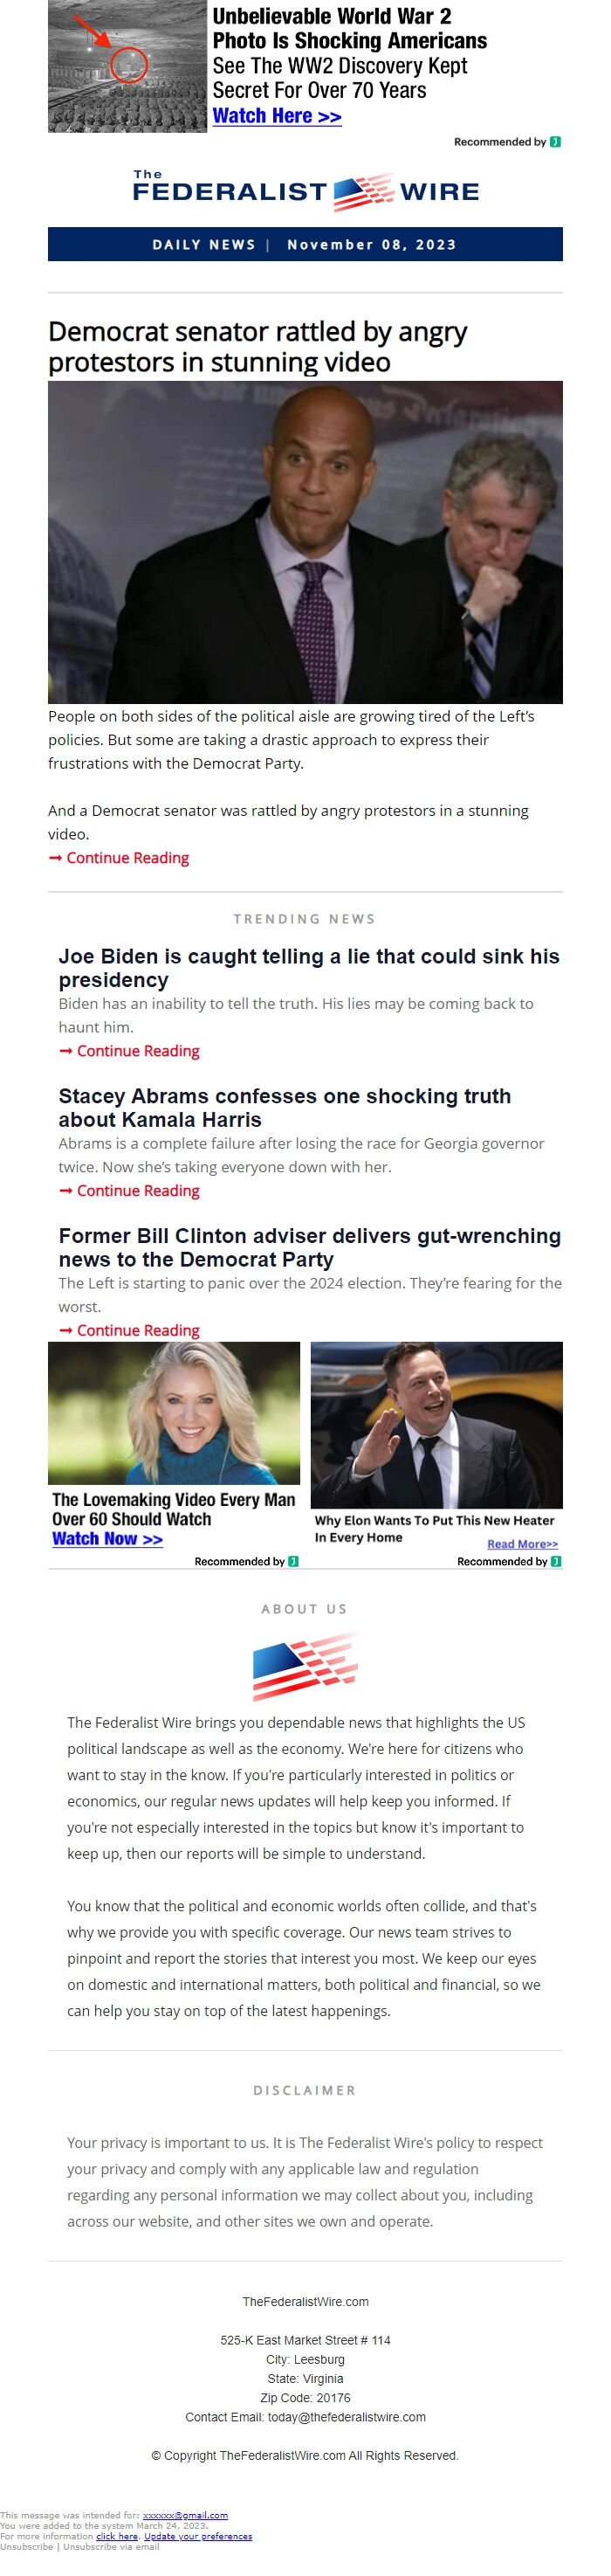The image size is (611, 2576).
Task: Click 'Read More>>' on the heater ad
Action: point(522,1544)
